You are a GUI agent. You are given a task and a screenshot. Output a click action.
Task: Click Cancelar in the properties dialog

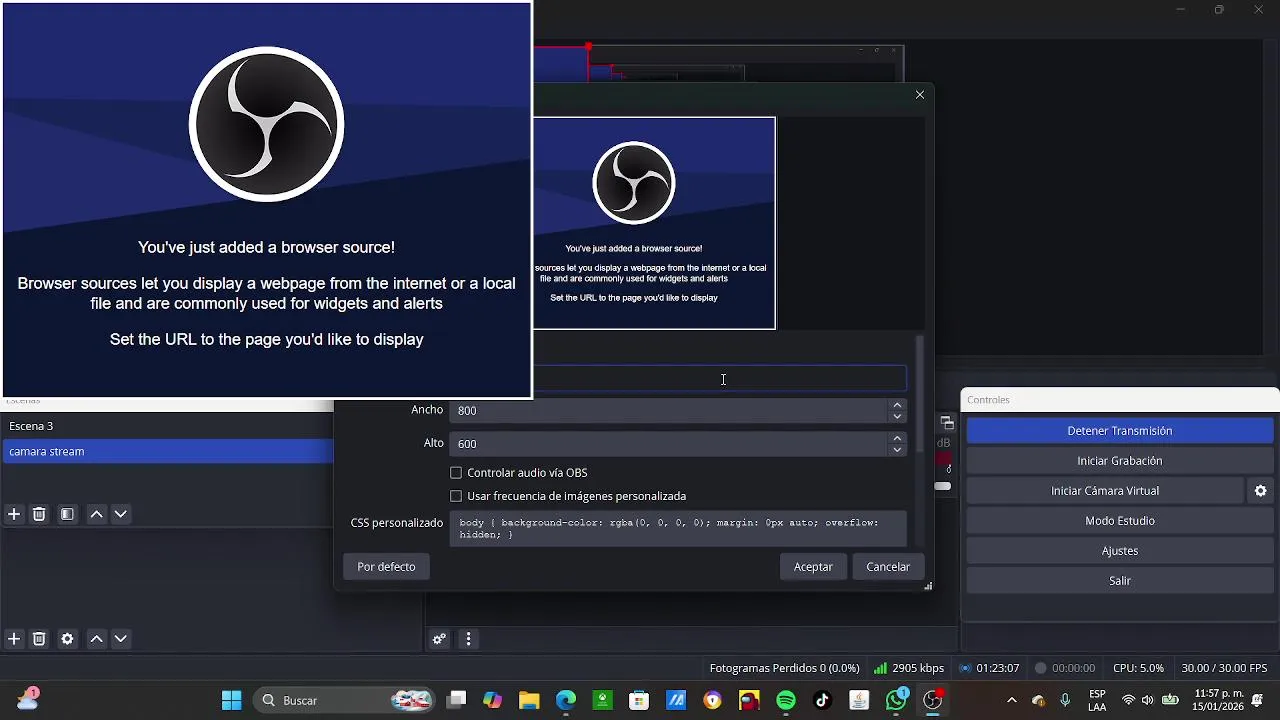[x=888, y=567]
